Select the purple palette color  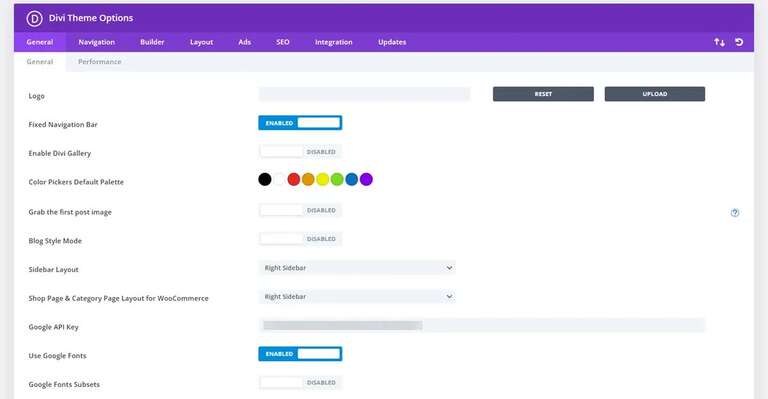[x=366, y=180]
